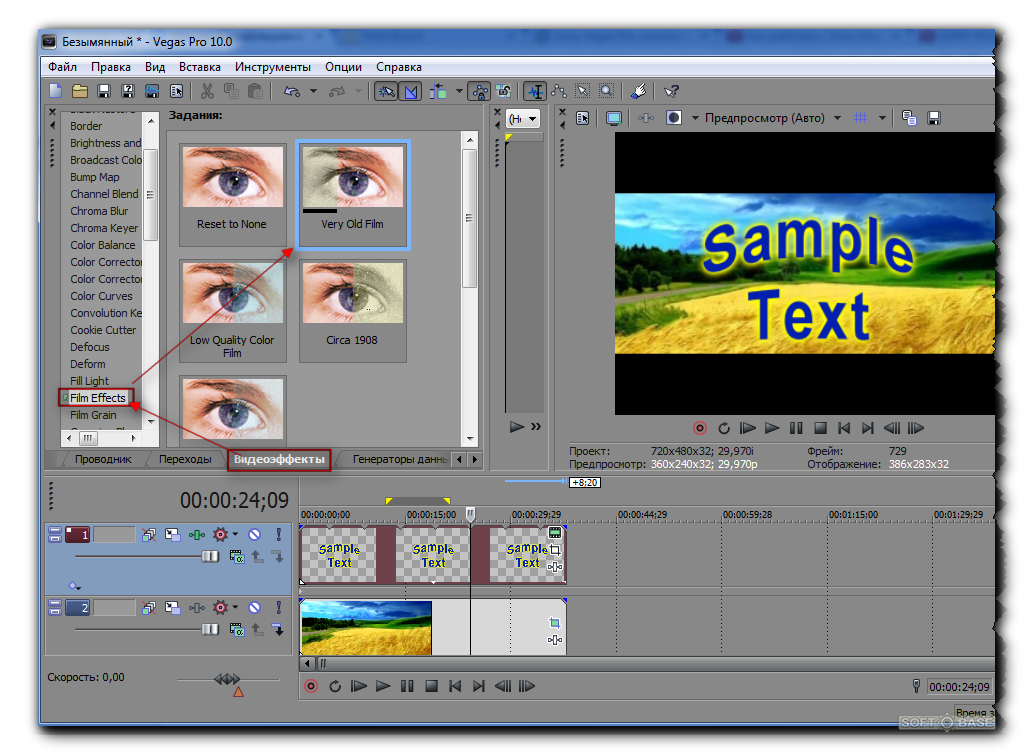Click track 2 Make Compositing Child arrow
Viewport: 1027px width, 754px height.
278,630
